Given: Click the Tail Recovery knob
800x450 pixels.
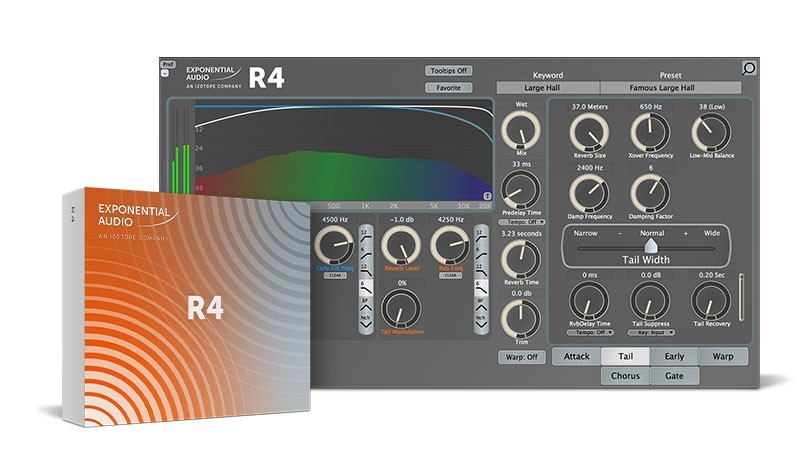Looking at the screenshot, I should [x=711, y=301].
